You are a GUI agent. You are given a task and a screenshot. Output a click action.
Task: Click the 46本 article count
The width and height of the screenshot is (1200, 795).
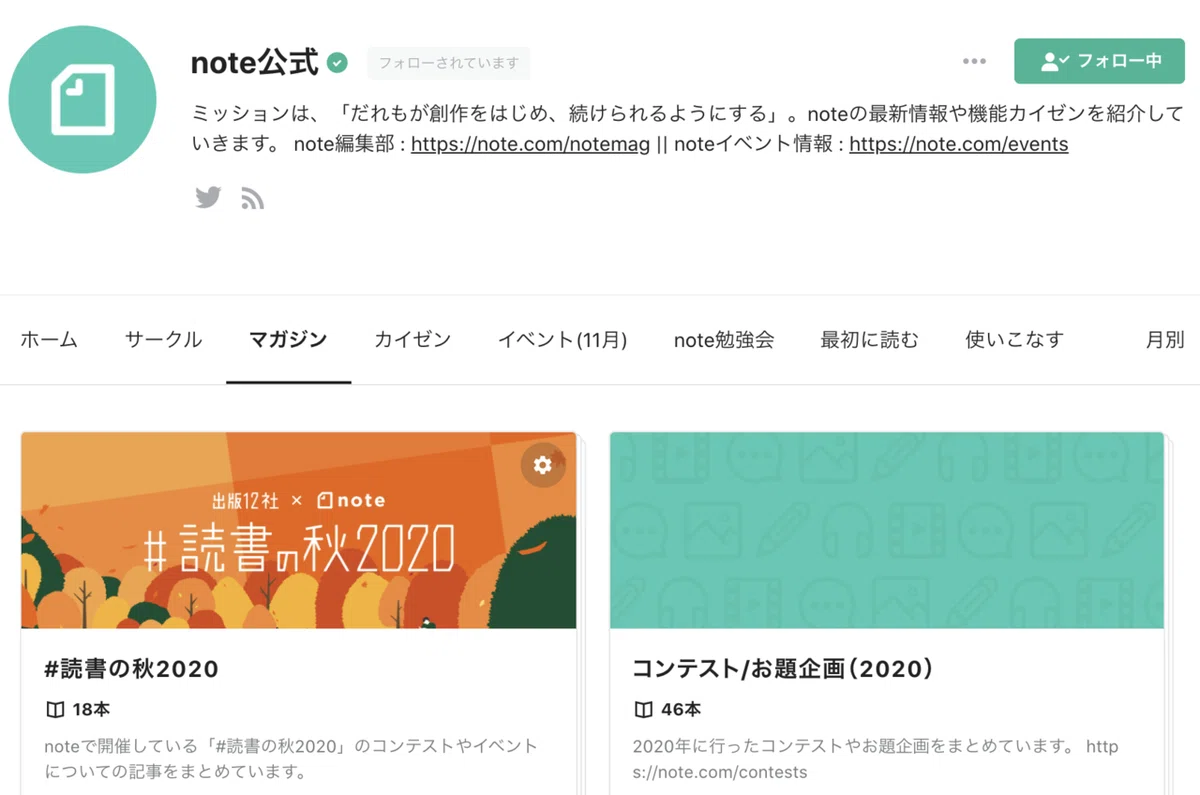pyautogui.click(x=681, y=709)
